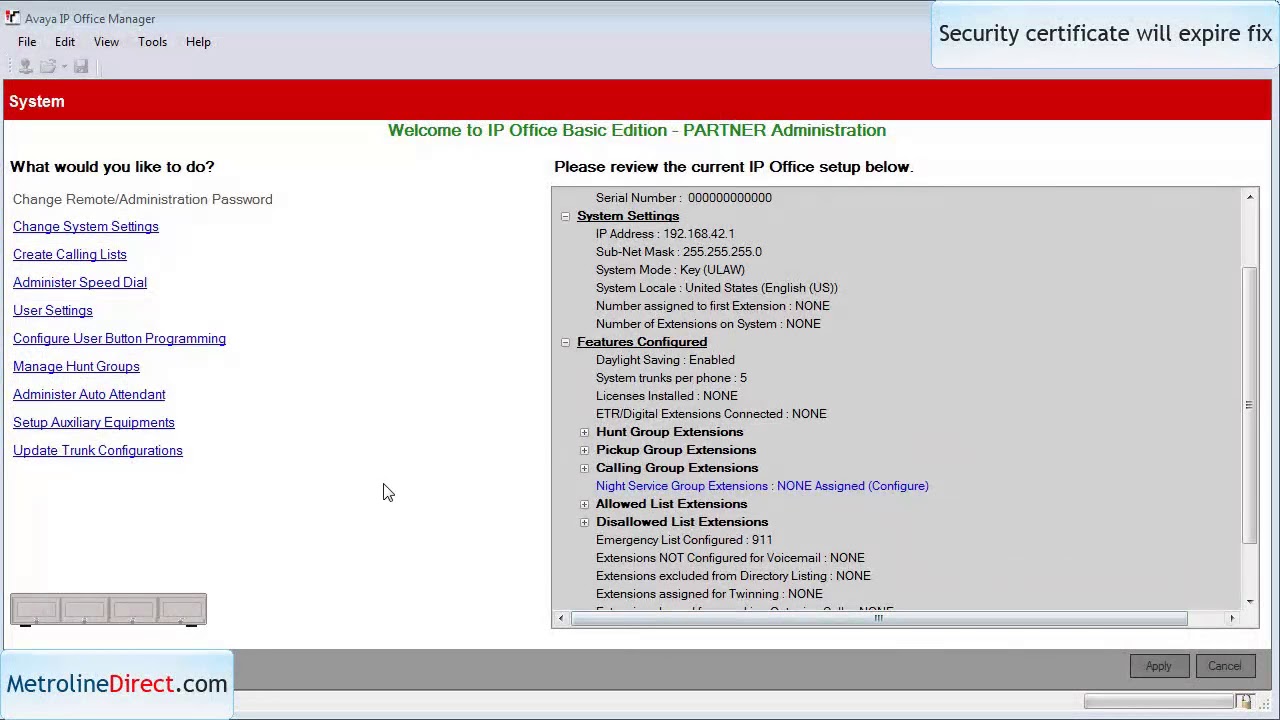This screenshot has width=1280, height=720.
Task: Expand Hunt Group Extensions
Action: coord(584,432)
